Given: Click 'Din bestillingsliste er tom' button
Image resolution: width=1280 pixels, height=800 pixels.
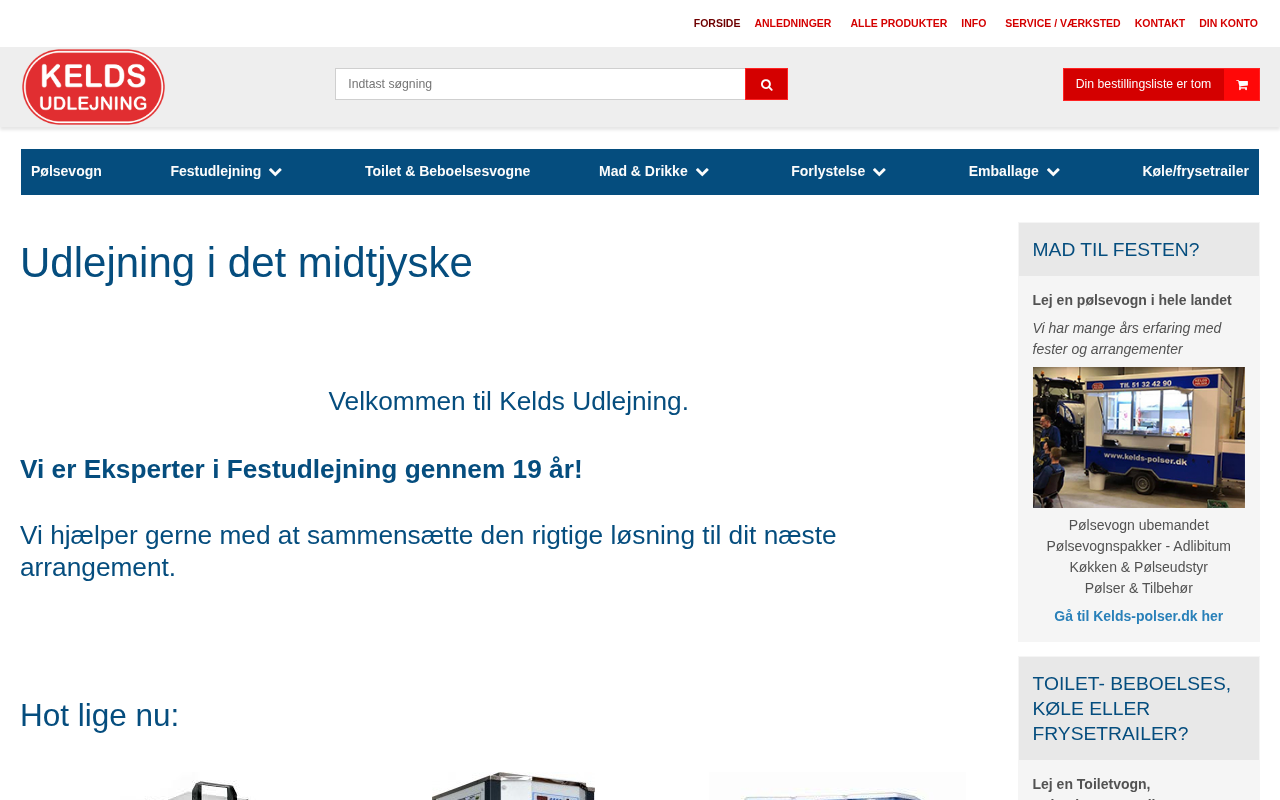Looking at the screenshot, I should [1143, 85].
